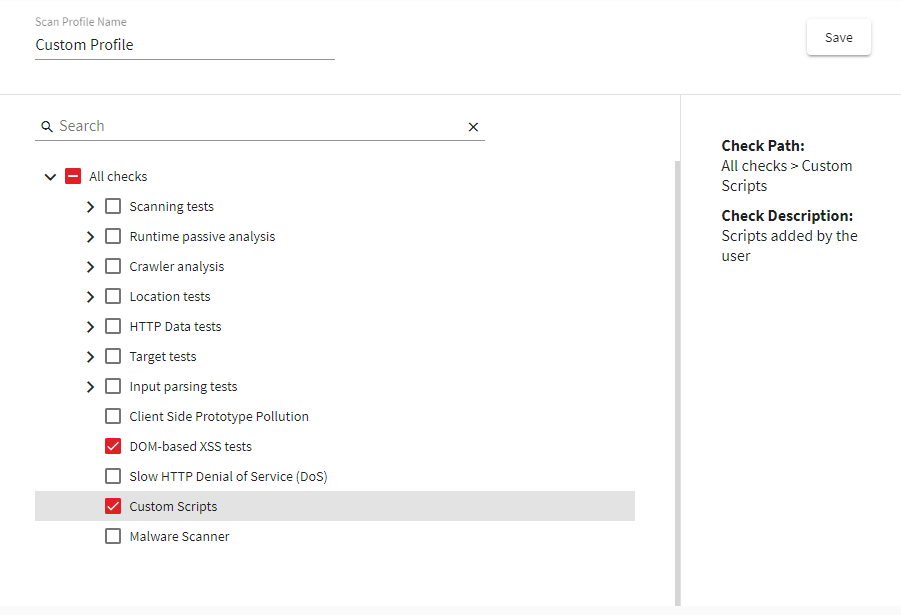The width and height of the screenshot is (901, 615).
Task: Enable the Malware Scanner checkbox
Action: pos(113,537)
